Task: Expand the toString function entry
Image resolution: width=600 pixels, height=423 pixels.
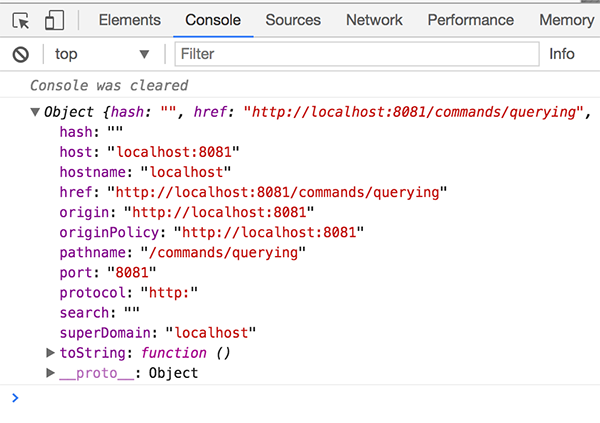Action: [51, 353]
